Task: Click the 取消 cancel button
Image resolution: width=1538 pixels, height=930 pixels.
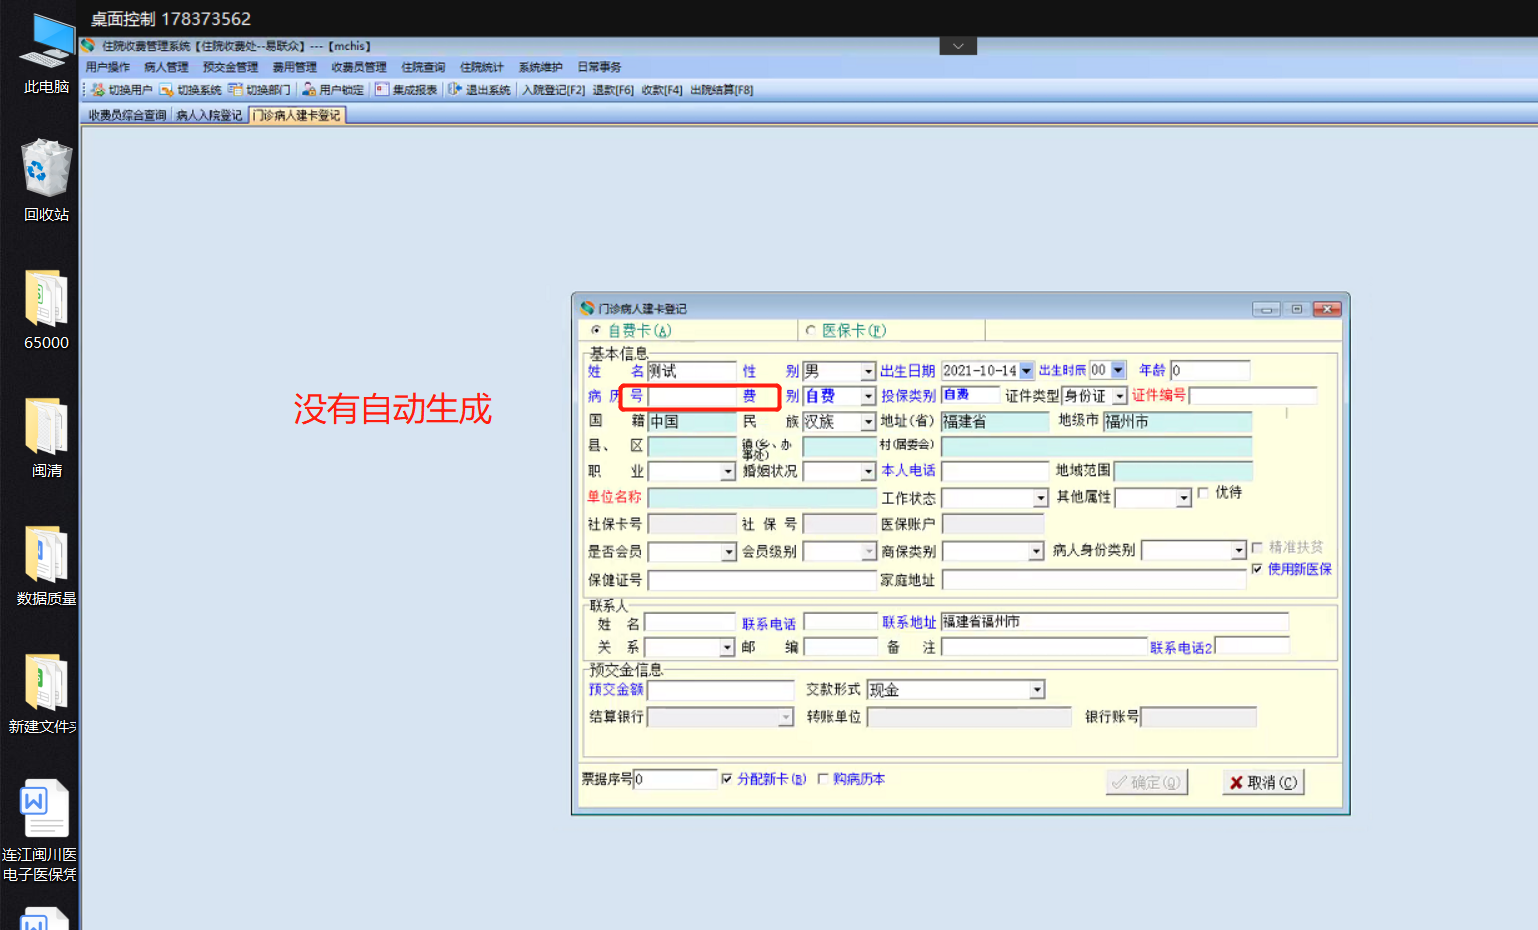Action: tap(1263, 783)
